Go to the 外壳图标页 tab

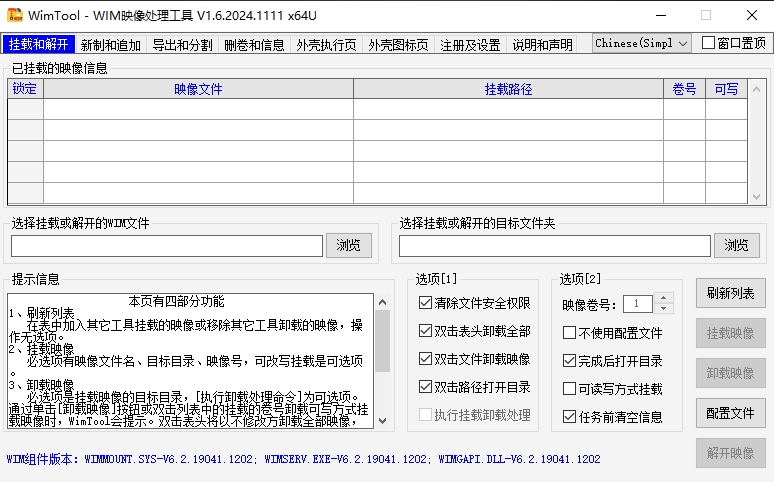398,45
